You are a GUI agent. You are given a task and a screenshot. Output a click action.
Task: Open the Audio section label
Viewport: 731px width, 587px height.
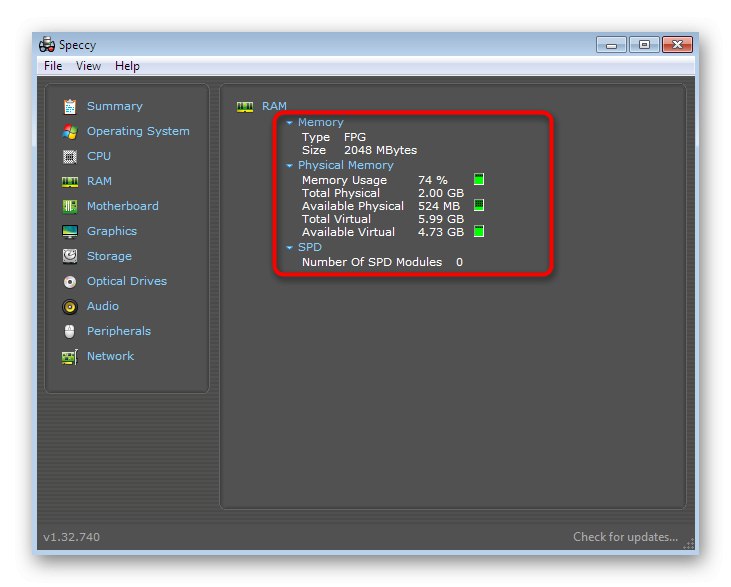click(x=103, y=306)
